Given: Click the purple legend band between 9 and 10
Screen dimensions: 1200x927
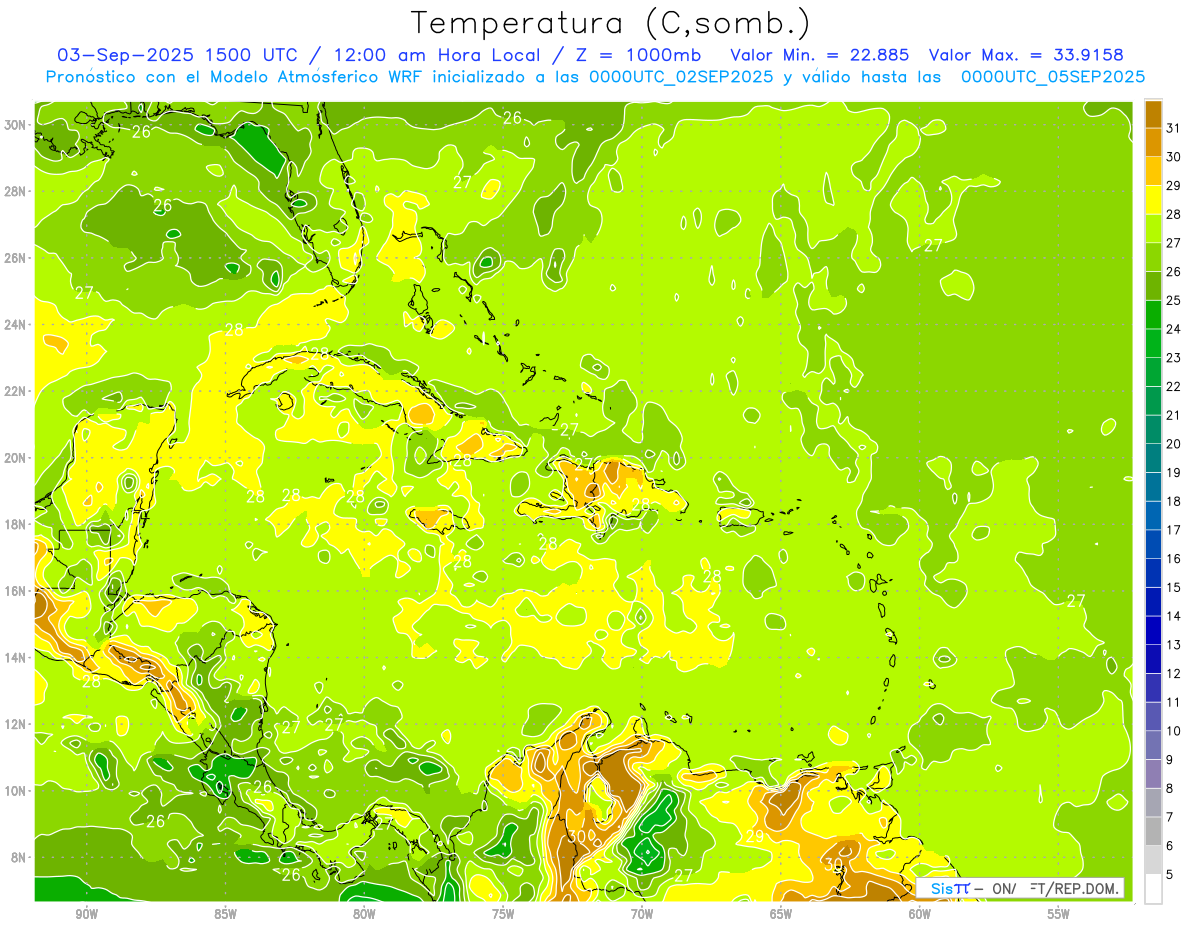Looking at the screenshot, I should (1153, 745).
